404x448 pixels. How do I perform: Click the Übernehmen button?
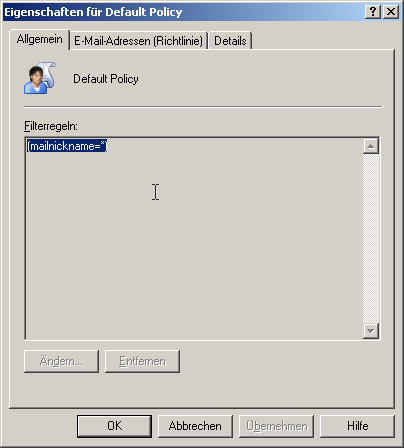click(x=276, y=426)
